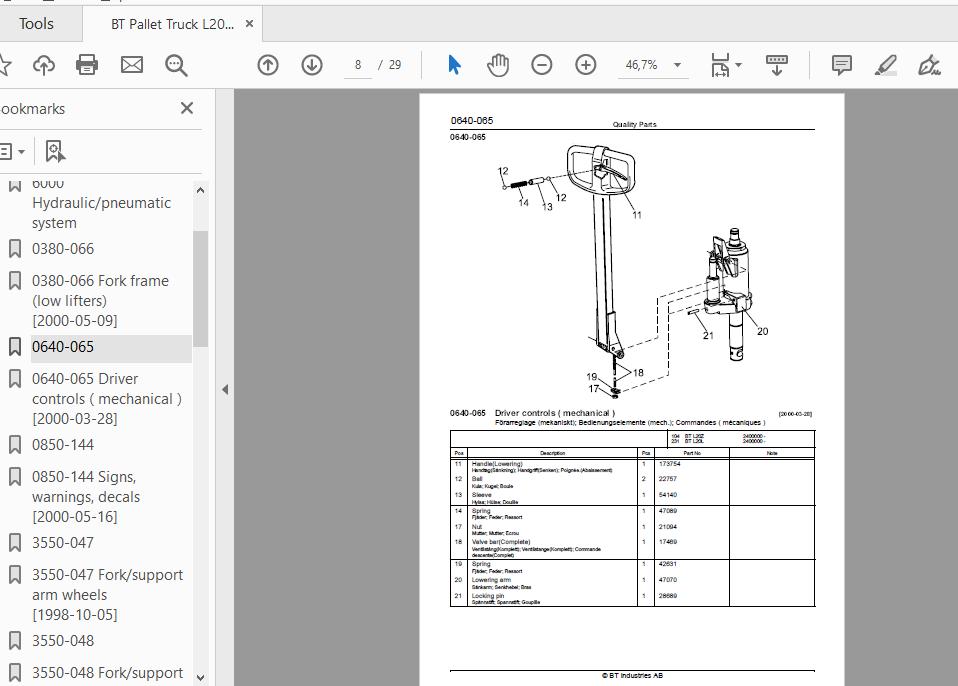The image size is (958, 686).
Task: Select the 0850-144 bookmark
Action: click(63, 445)
